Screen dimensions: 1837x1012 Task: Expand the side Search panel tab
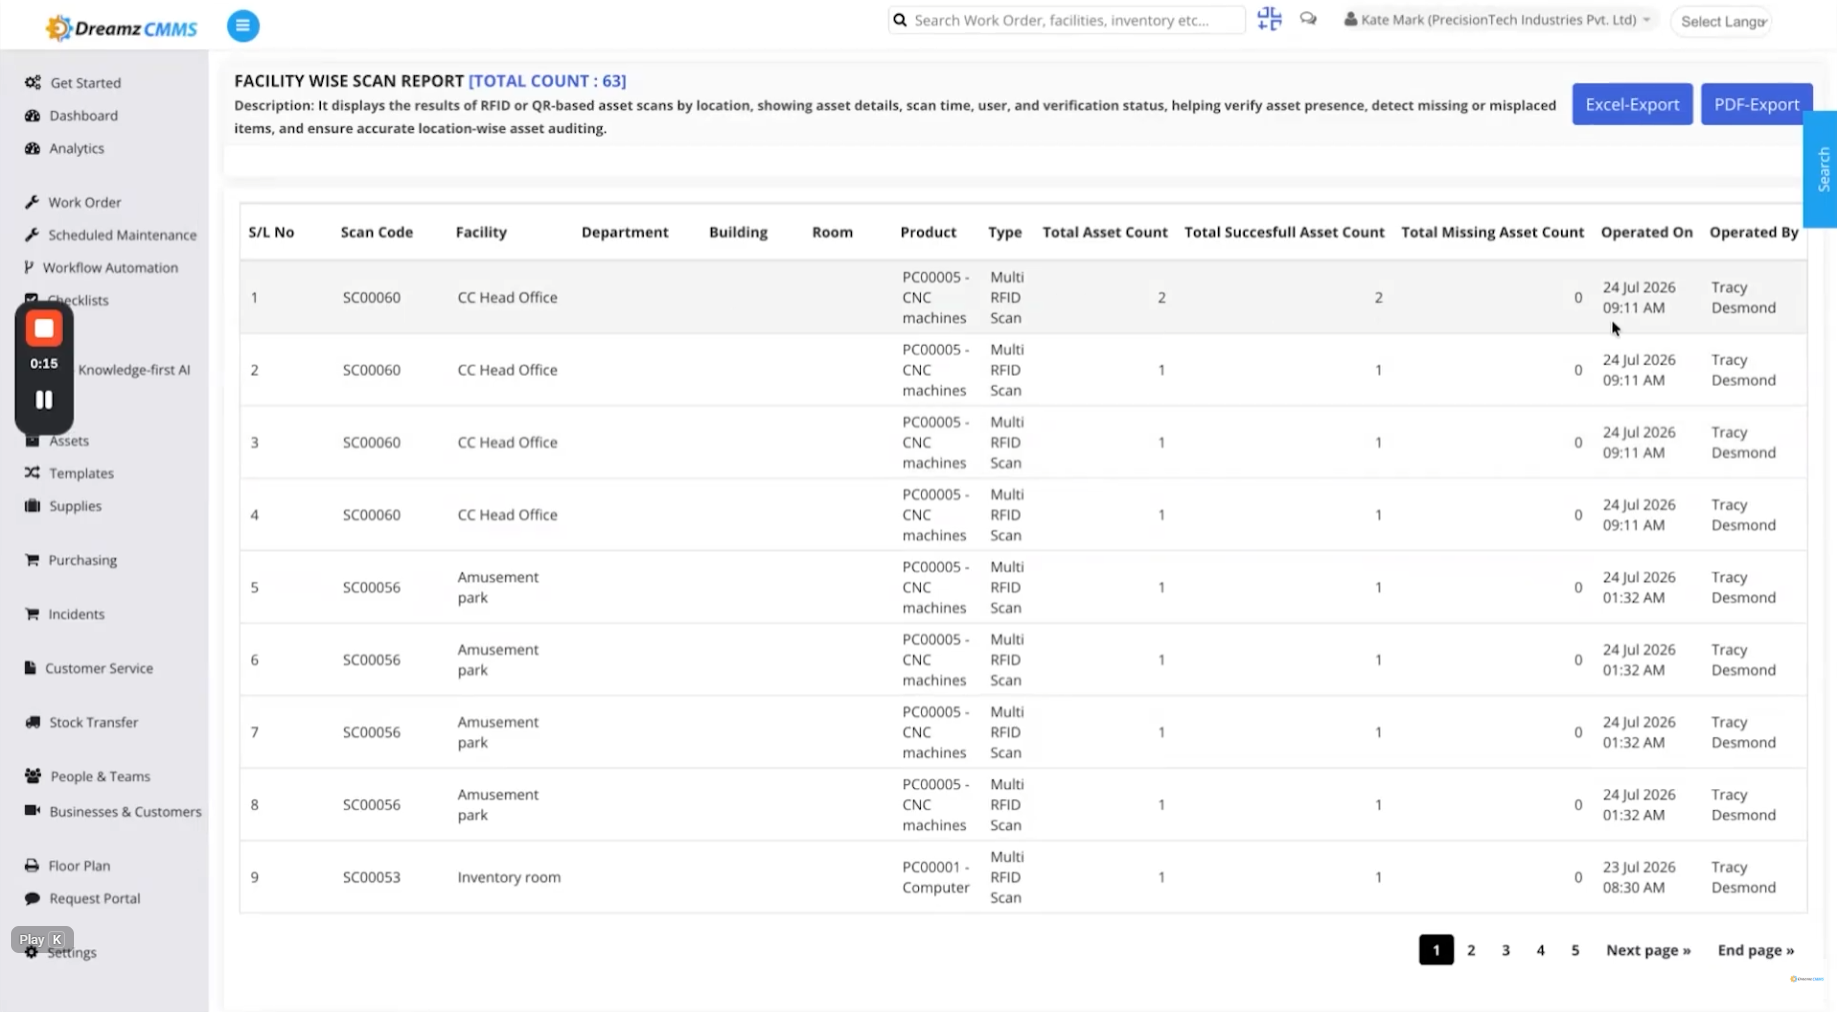pyautogui.click(x=1822, y=169)
